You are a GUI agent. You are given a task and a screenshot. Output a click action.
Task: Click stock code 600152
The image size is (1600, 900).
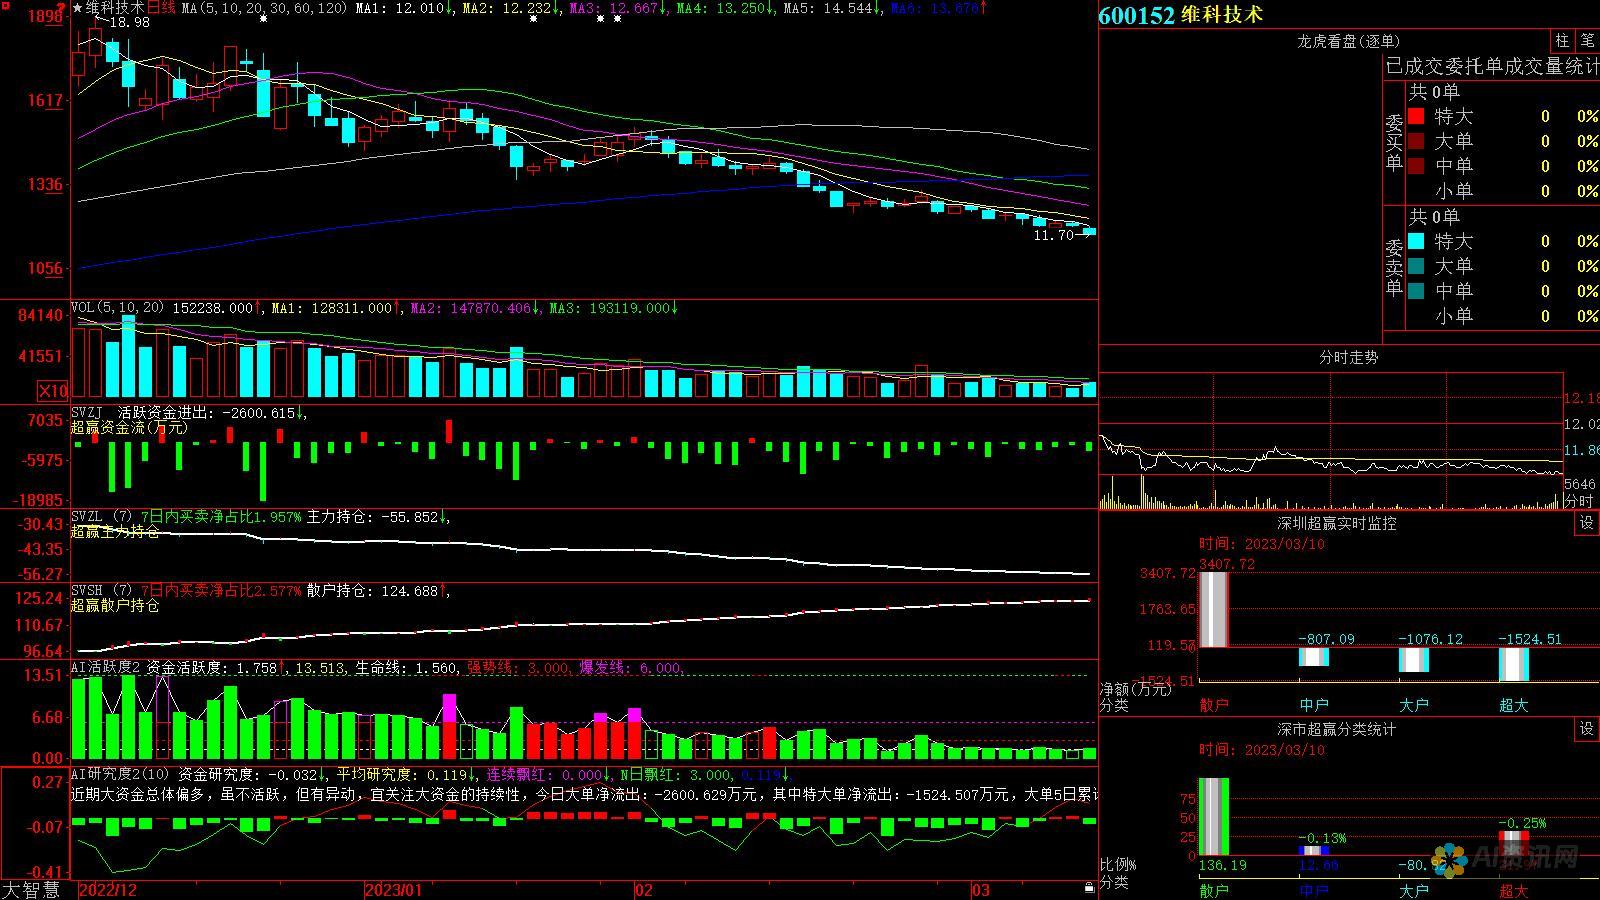pos(1137,15)
